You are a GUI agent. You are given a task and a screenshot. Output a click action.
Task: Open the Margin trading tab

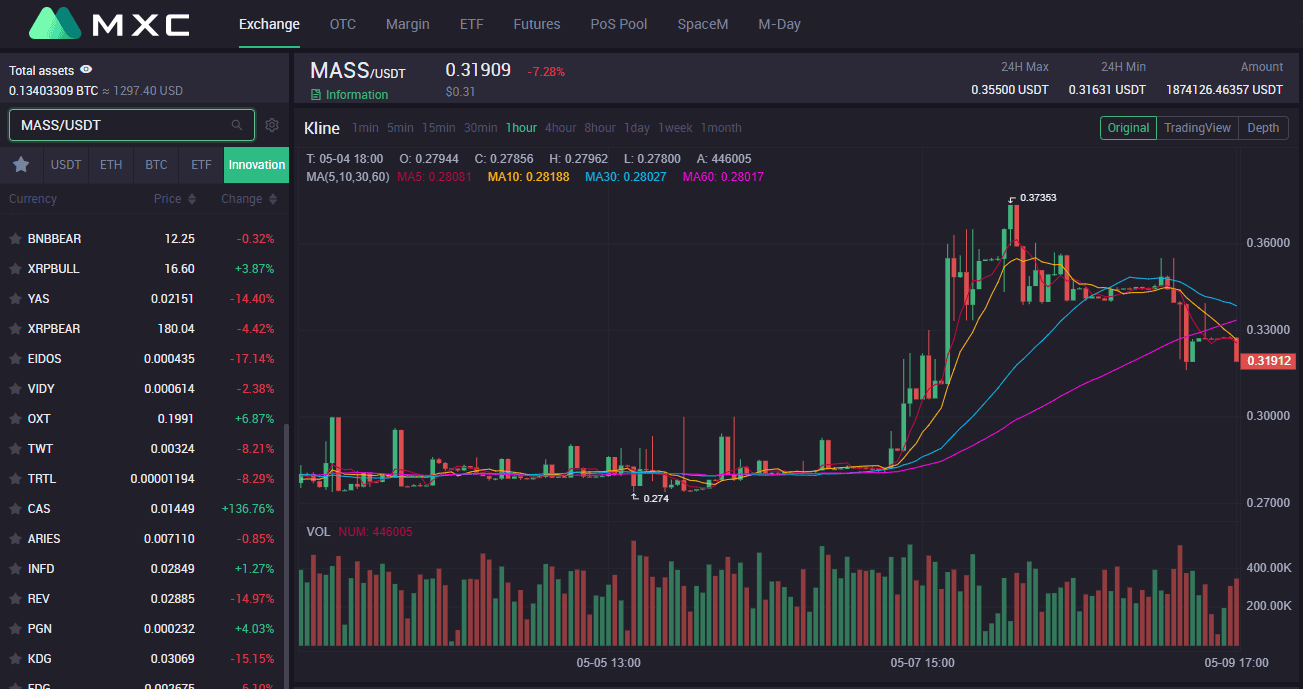[407, 24]
